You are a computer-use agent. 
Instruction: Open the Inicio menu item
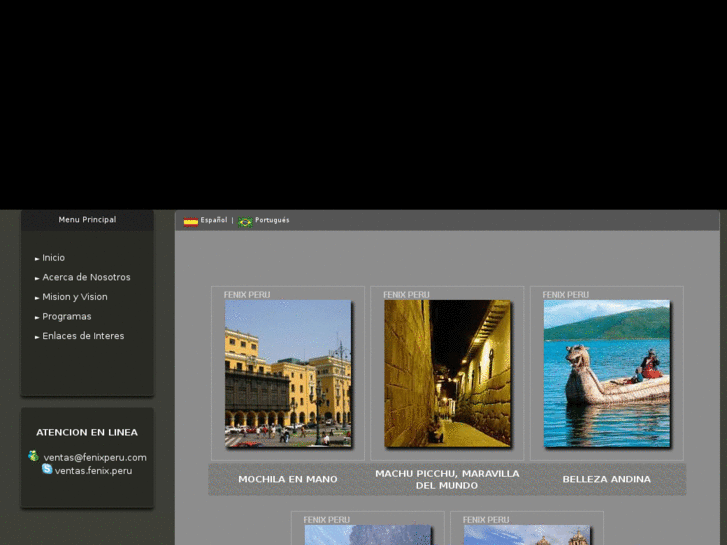pos(53,258)
